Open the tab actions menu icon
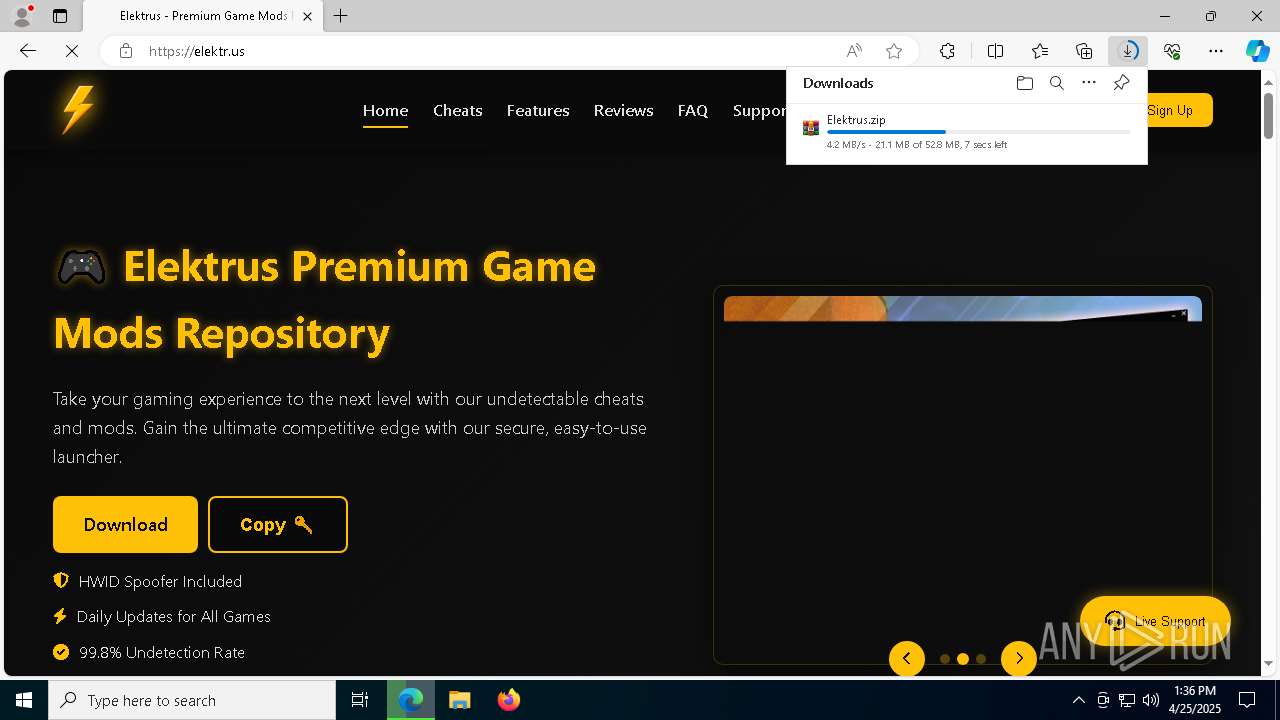 tap(60, 16)
